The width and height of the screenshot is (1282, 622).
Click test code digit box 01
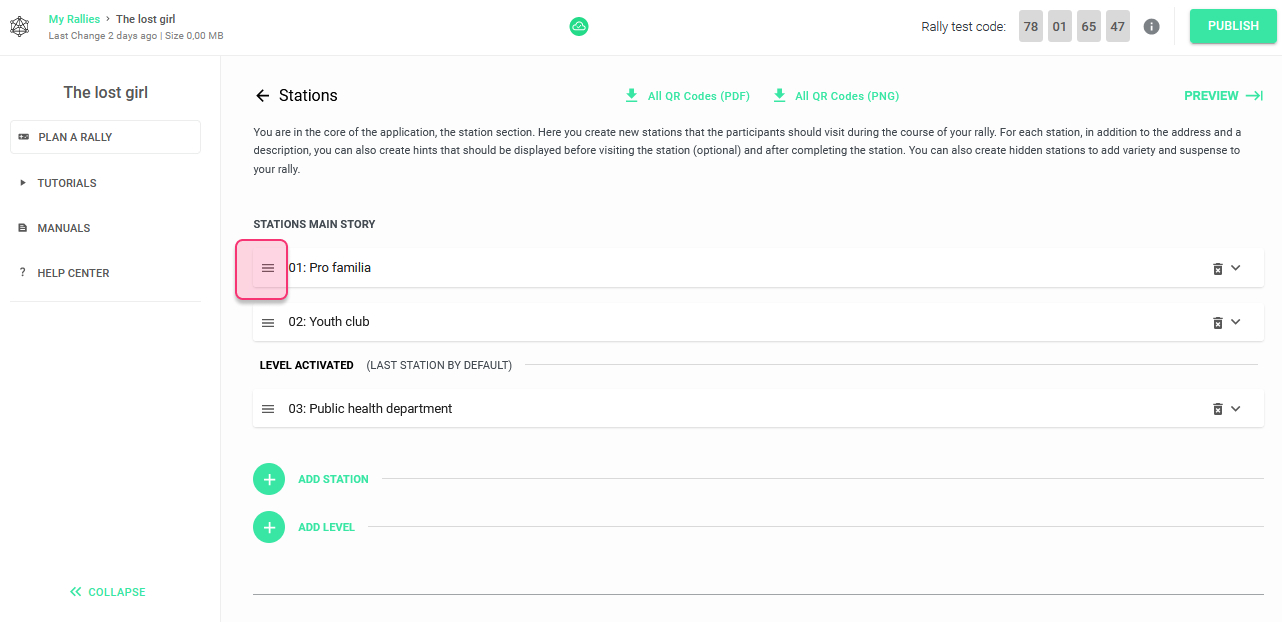(1060, 27)
